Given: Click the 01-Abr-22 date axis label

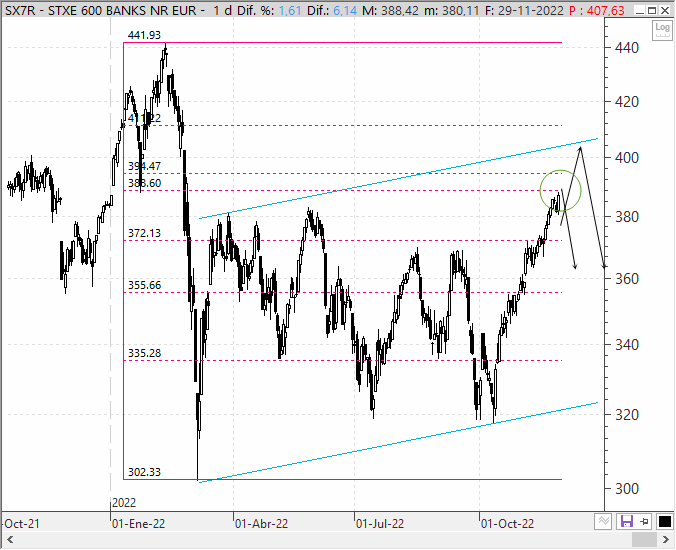Looking at the screenshot, I should point(261,524).
